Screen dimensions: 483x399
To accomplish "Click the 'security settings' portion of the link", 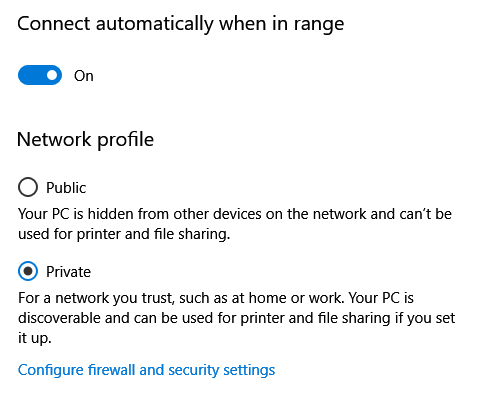I will click(x=222, y=370).
